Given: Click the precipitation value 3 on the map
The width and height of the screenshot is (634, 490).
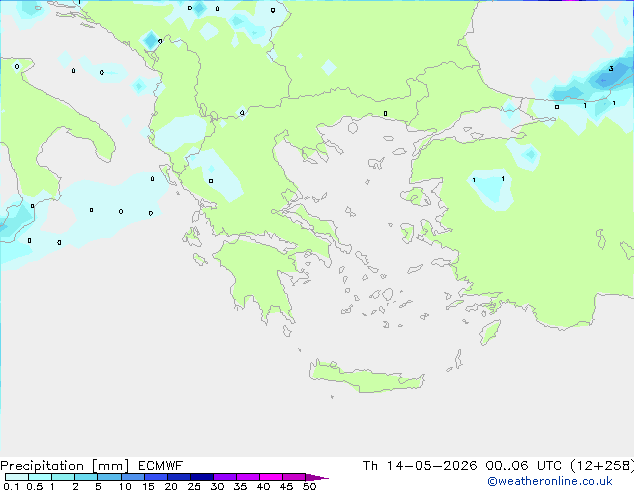Looking at the screenshot, I should 611,68.
